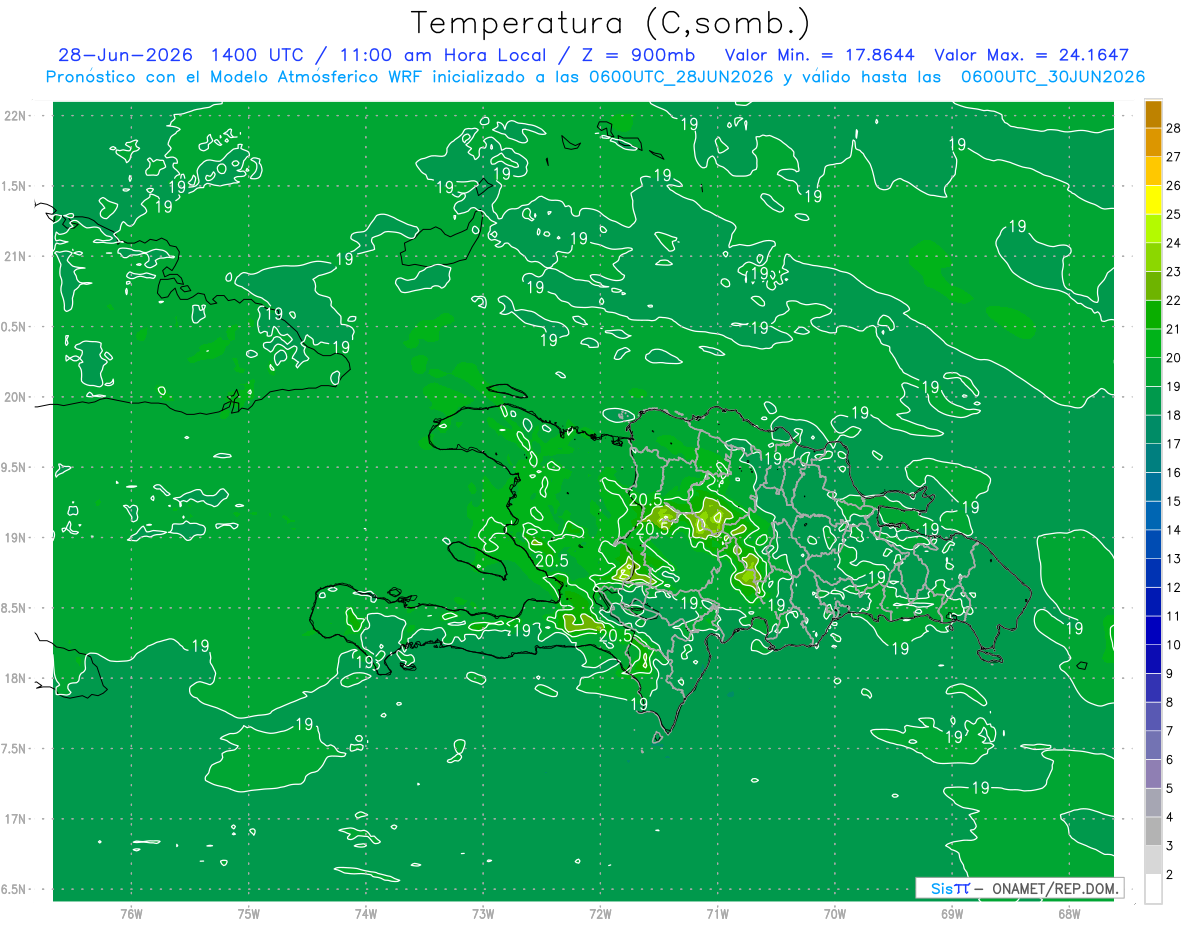This screenshot has height=927, width=1200.
Task: Click the '68W' longitude axis label
Action: point(1069,914)
